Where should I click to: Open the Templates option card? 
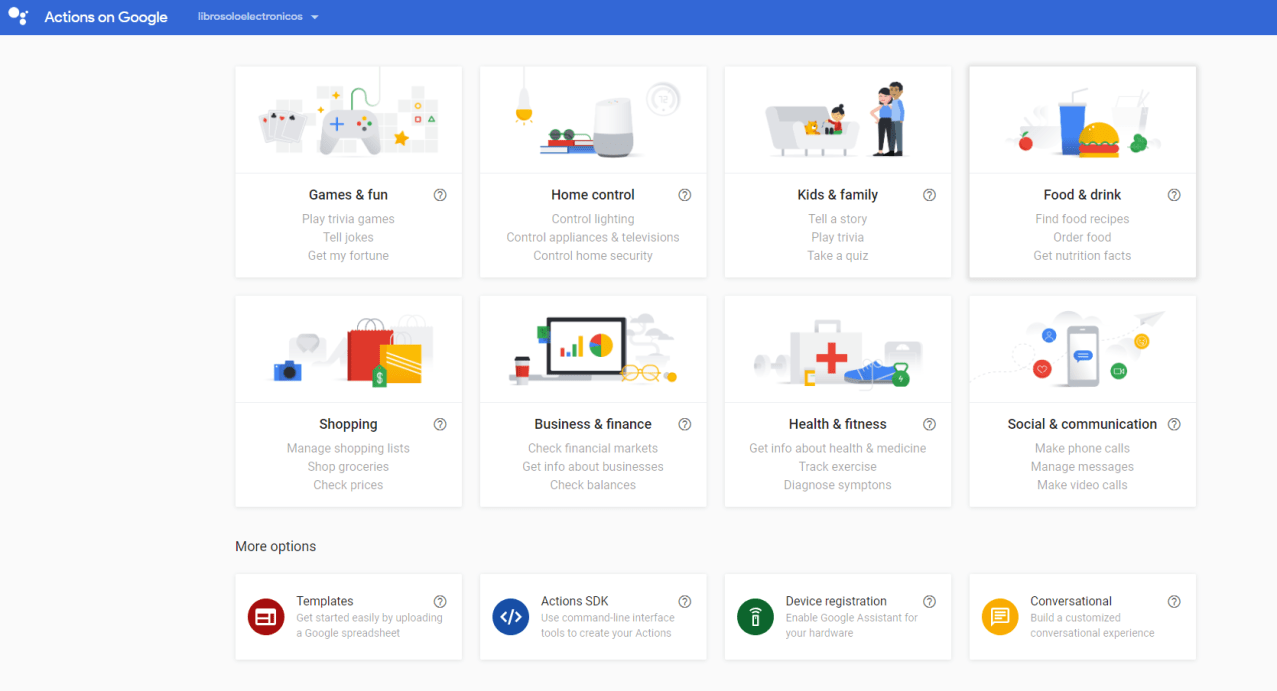(348, 617)
